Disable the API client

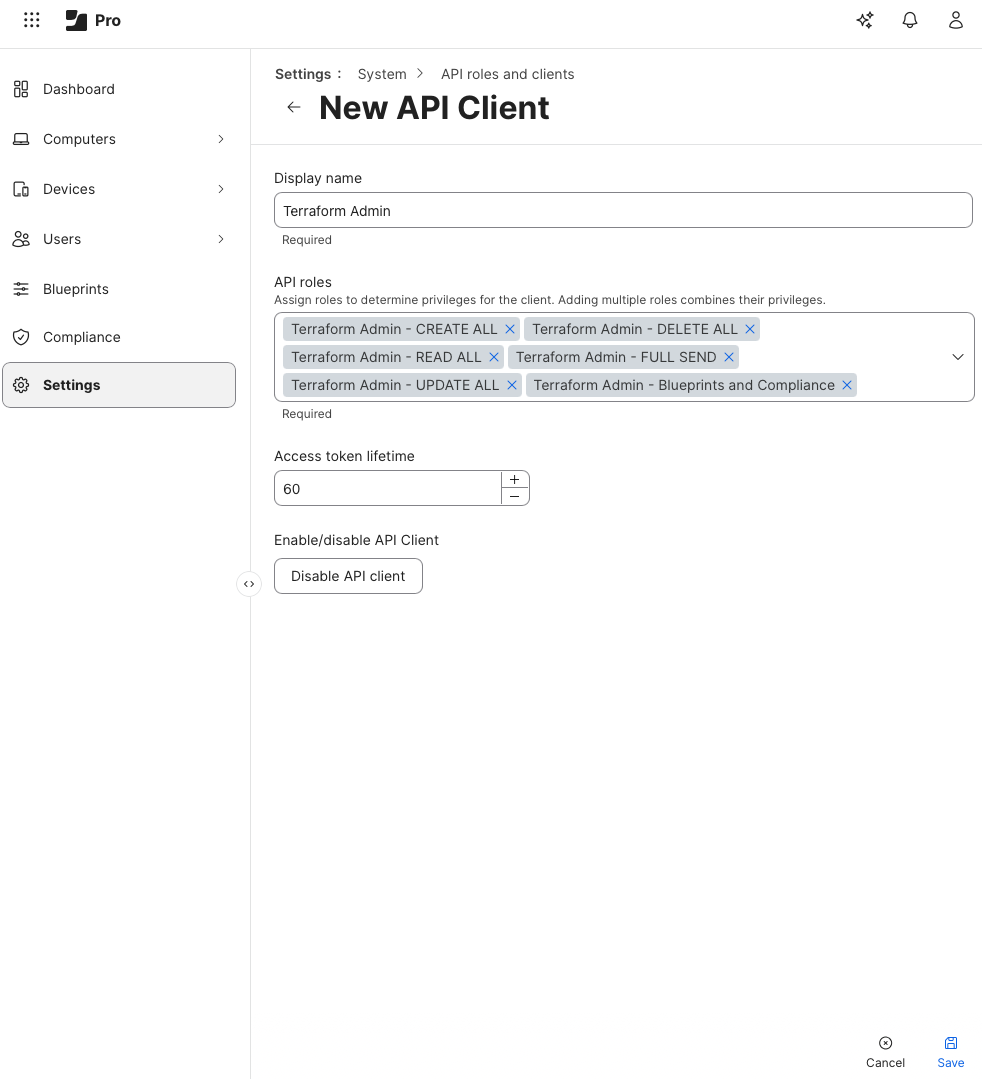point(348,576)
